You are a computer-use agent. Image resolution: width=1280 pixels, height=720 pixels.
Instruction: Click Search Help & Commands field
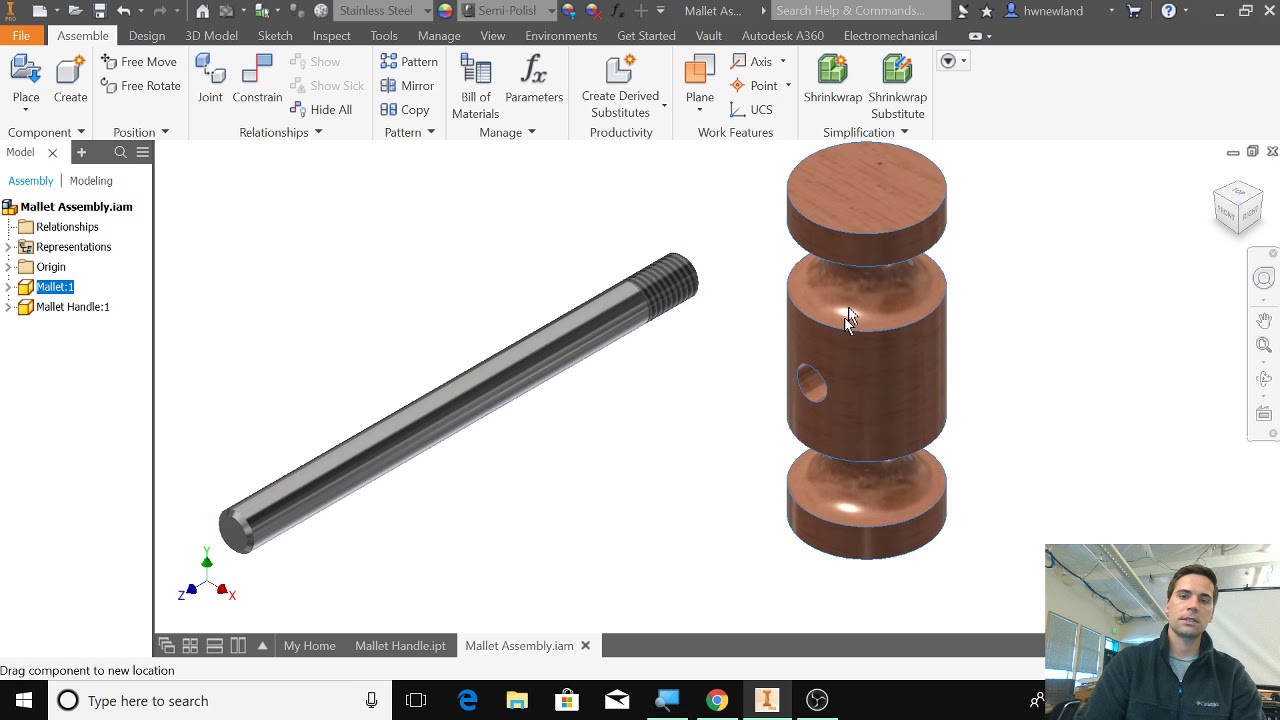pos(861,11)
